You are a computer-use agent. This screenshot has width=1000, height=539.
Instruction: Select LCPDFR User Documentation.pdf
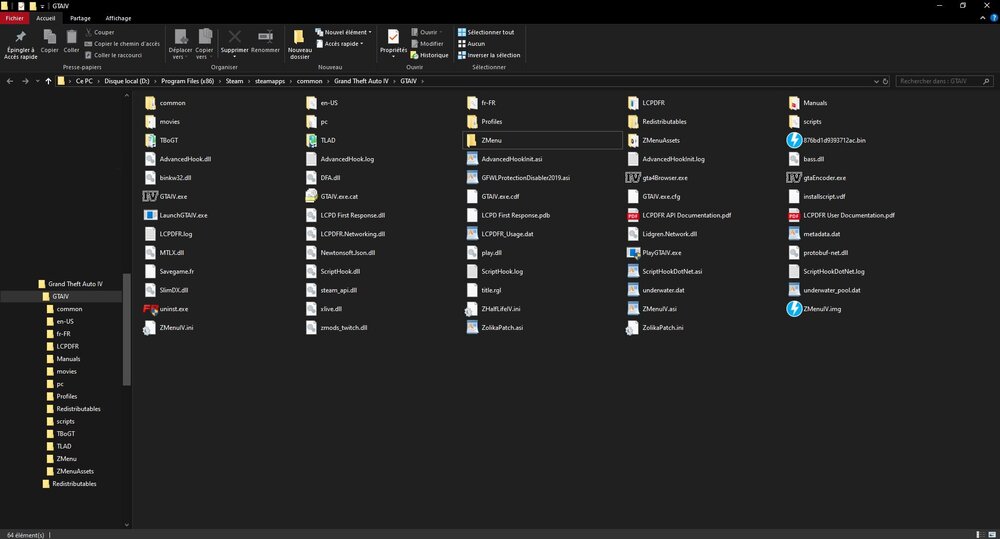point(842,215)
